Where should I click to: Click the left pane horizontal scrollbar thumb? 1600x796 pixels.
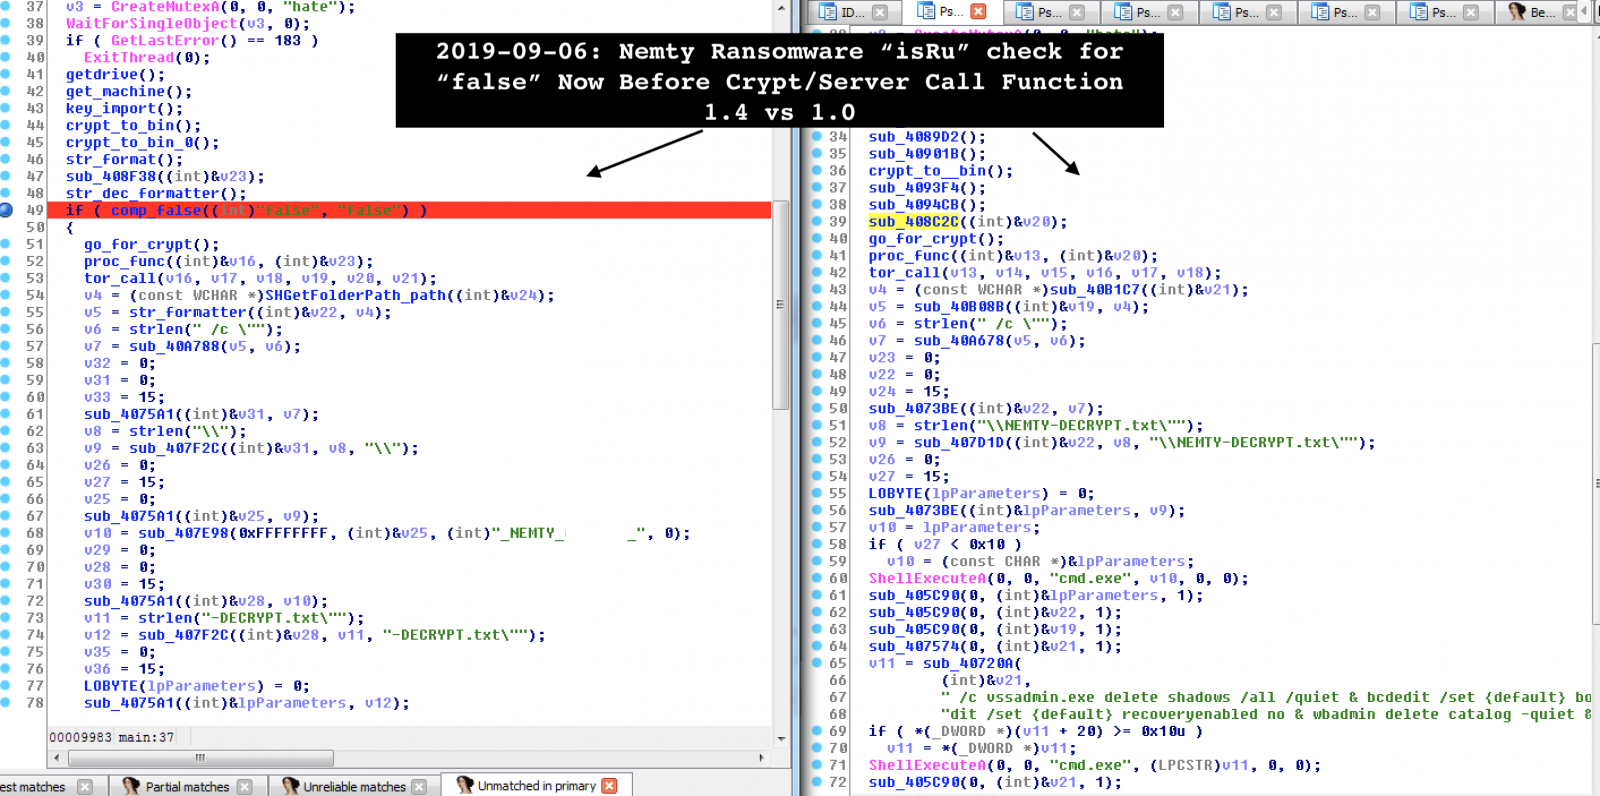199,757
